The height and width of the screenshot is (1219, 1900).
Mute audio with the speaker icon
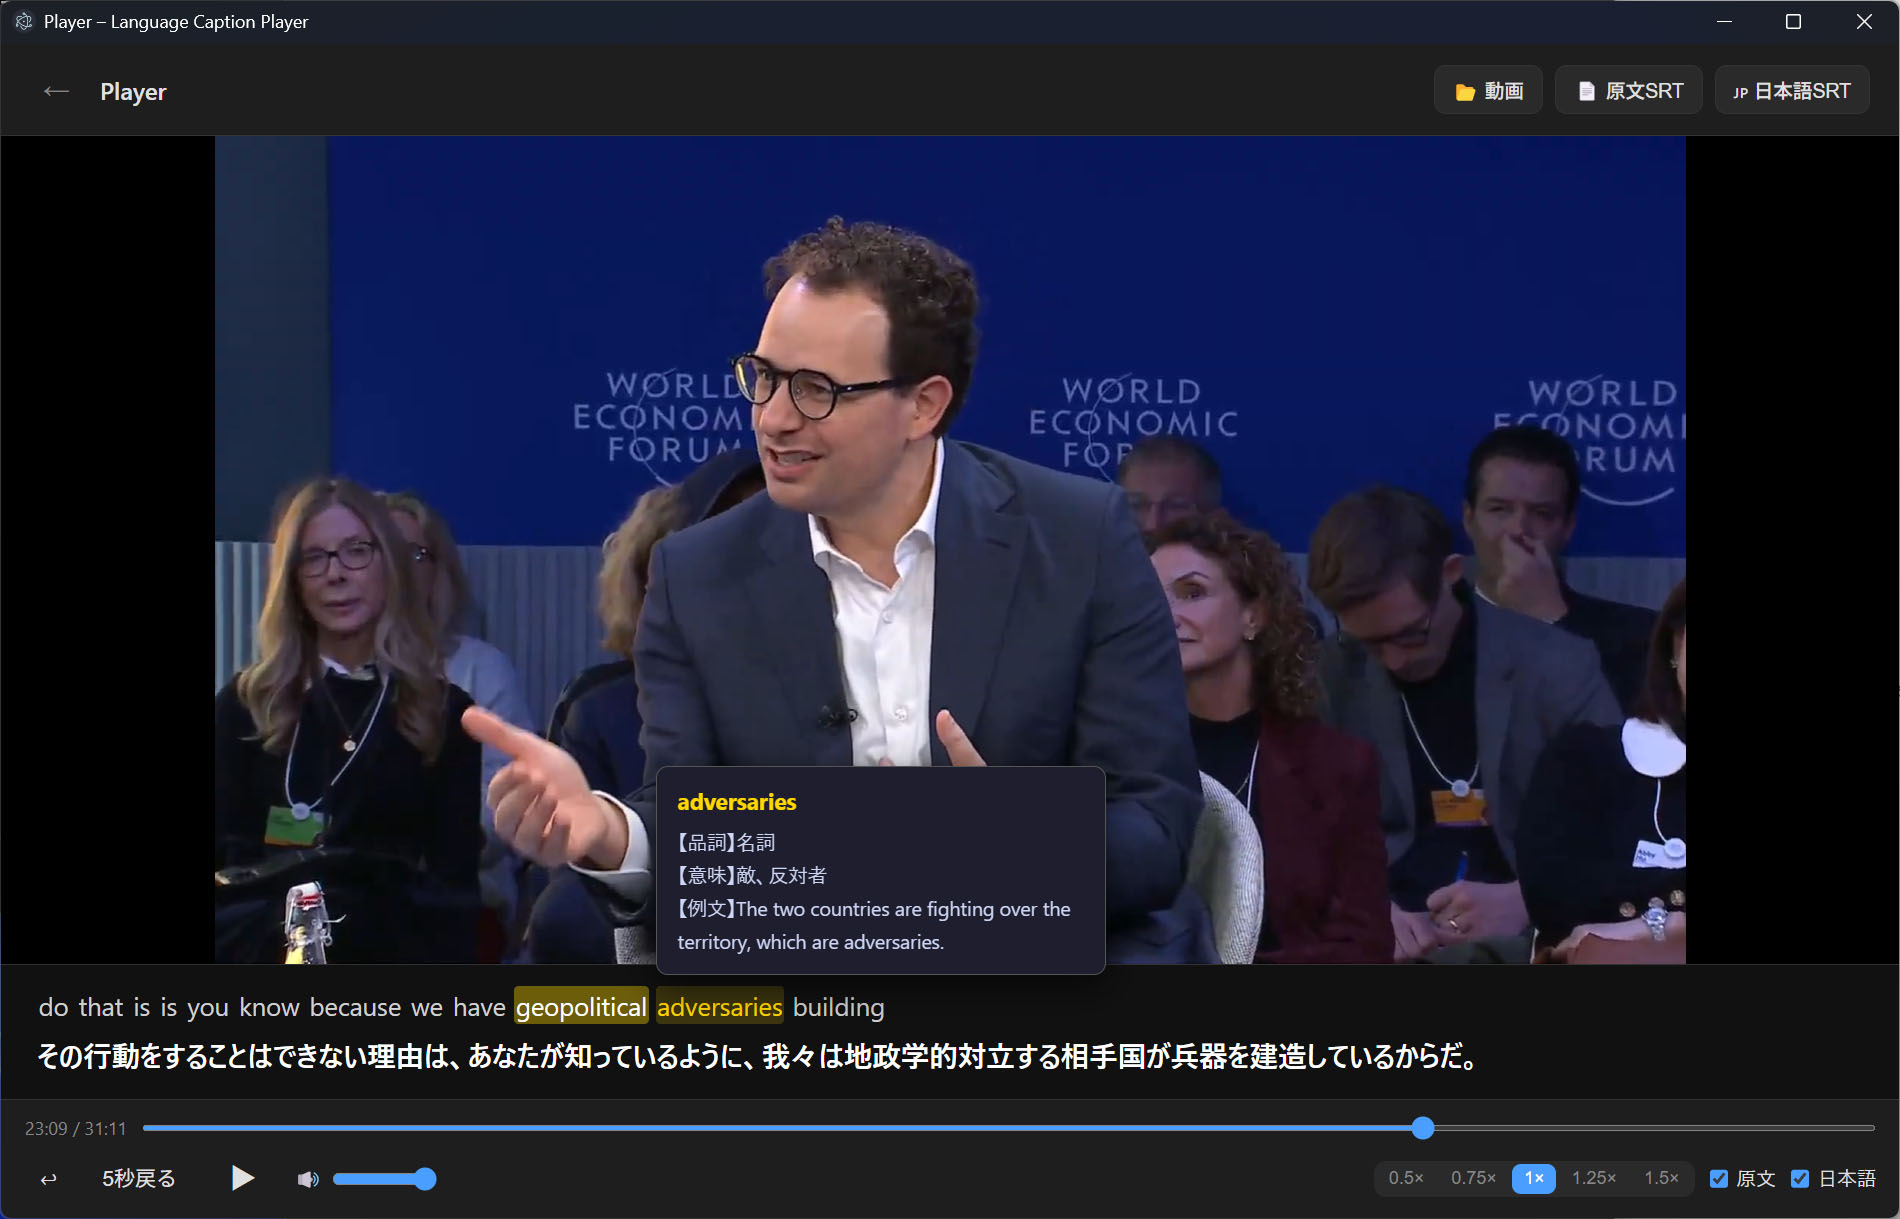(x=308, y=1179)
